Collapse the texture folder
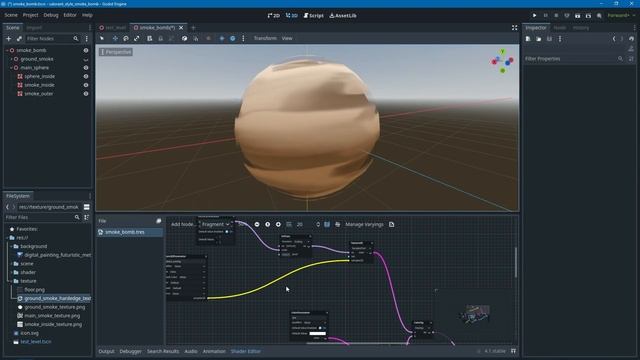This screenshot has height=360, width=640. point(11,281)
